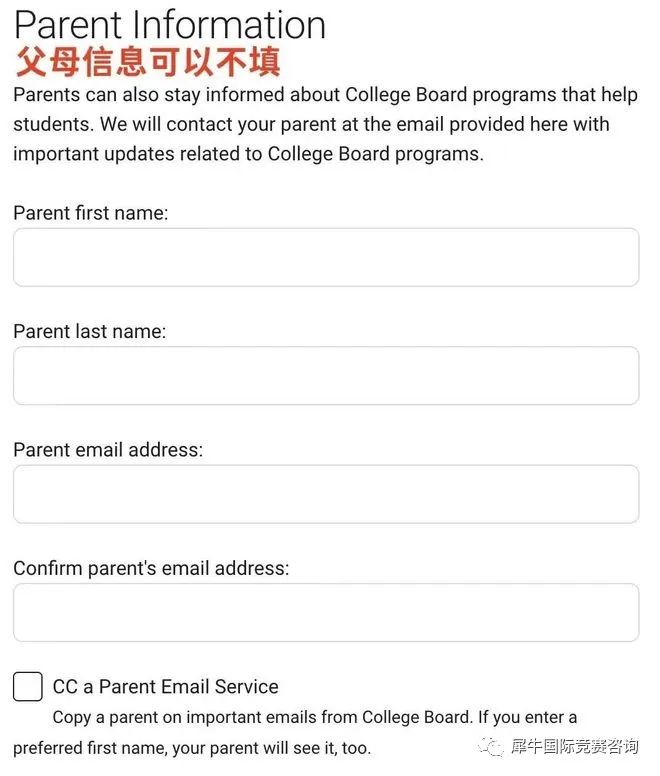Screen dimensions: 660x776
Task: Click the Parent email address label
Action: coord(108,450)
